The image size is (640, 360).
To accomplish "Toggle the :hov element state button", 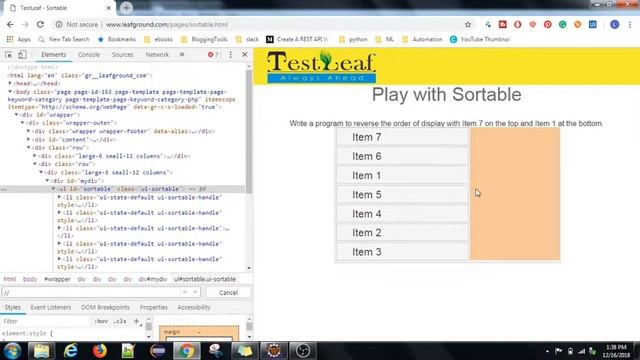I will [101, 322].
